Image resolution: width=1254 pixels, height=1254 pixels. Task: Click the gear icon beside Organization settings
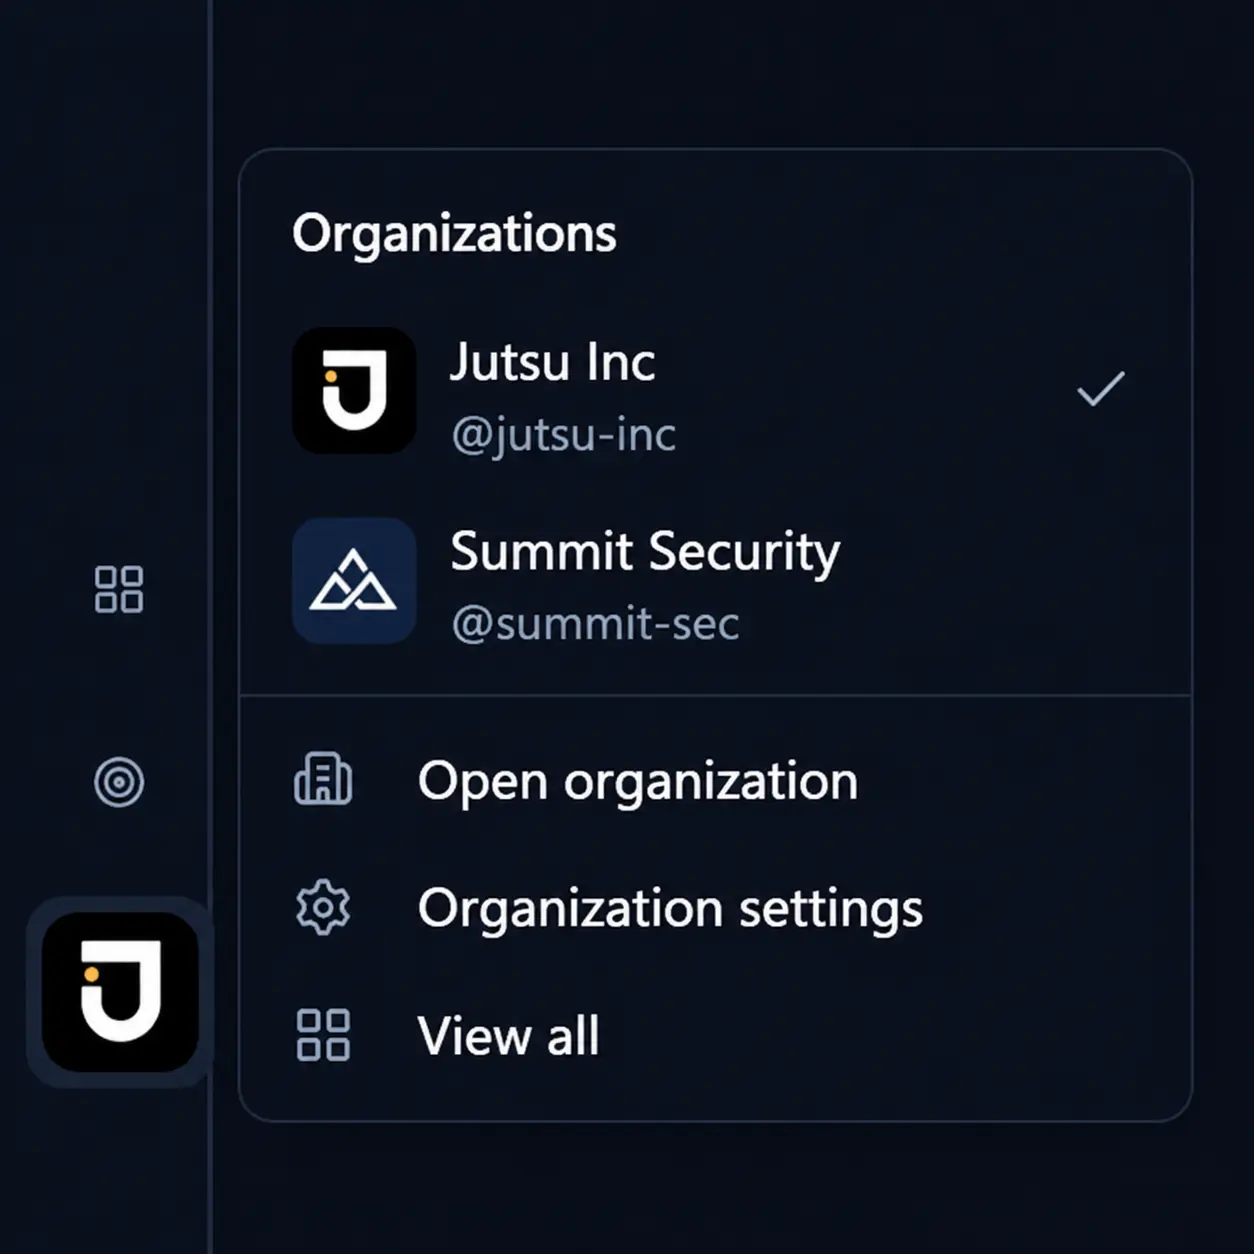coord(323,907)
